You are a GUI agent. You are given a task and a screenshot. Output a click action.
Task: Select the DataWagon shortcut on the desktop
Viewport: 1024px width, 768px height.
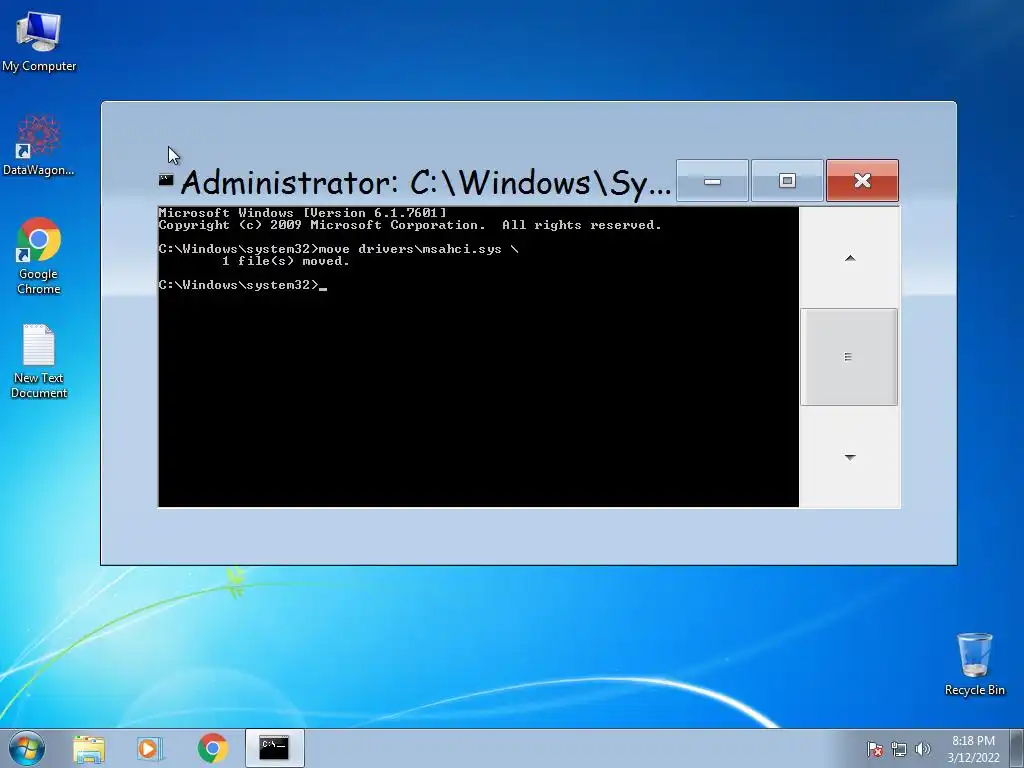click(x=39, y=145)
